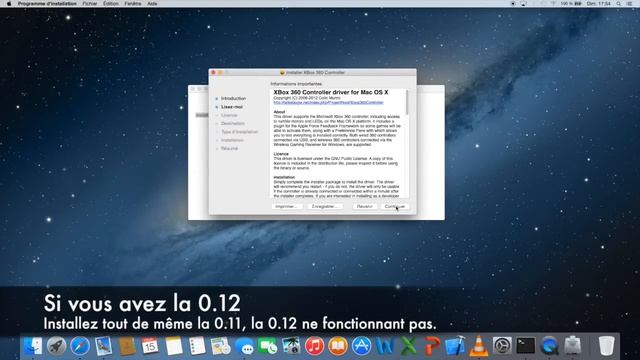Screen dimensions: 640x360
Task: Open FaceTime green icon in dock
Action: click(x=268, y=346)
